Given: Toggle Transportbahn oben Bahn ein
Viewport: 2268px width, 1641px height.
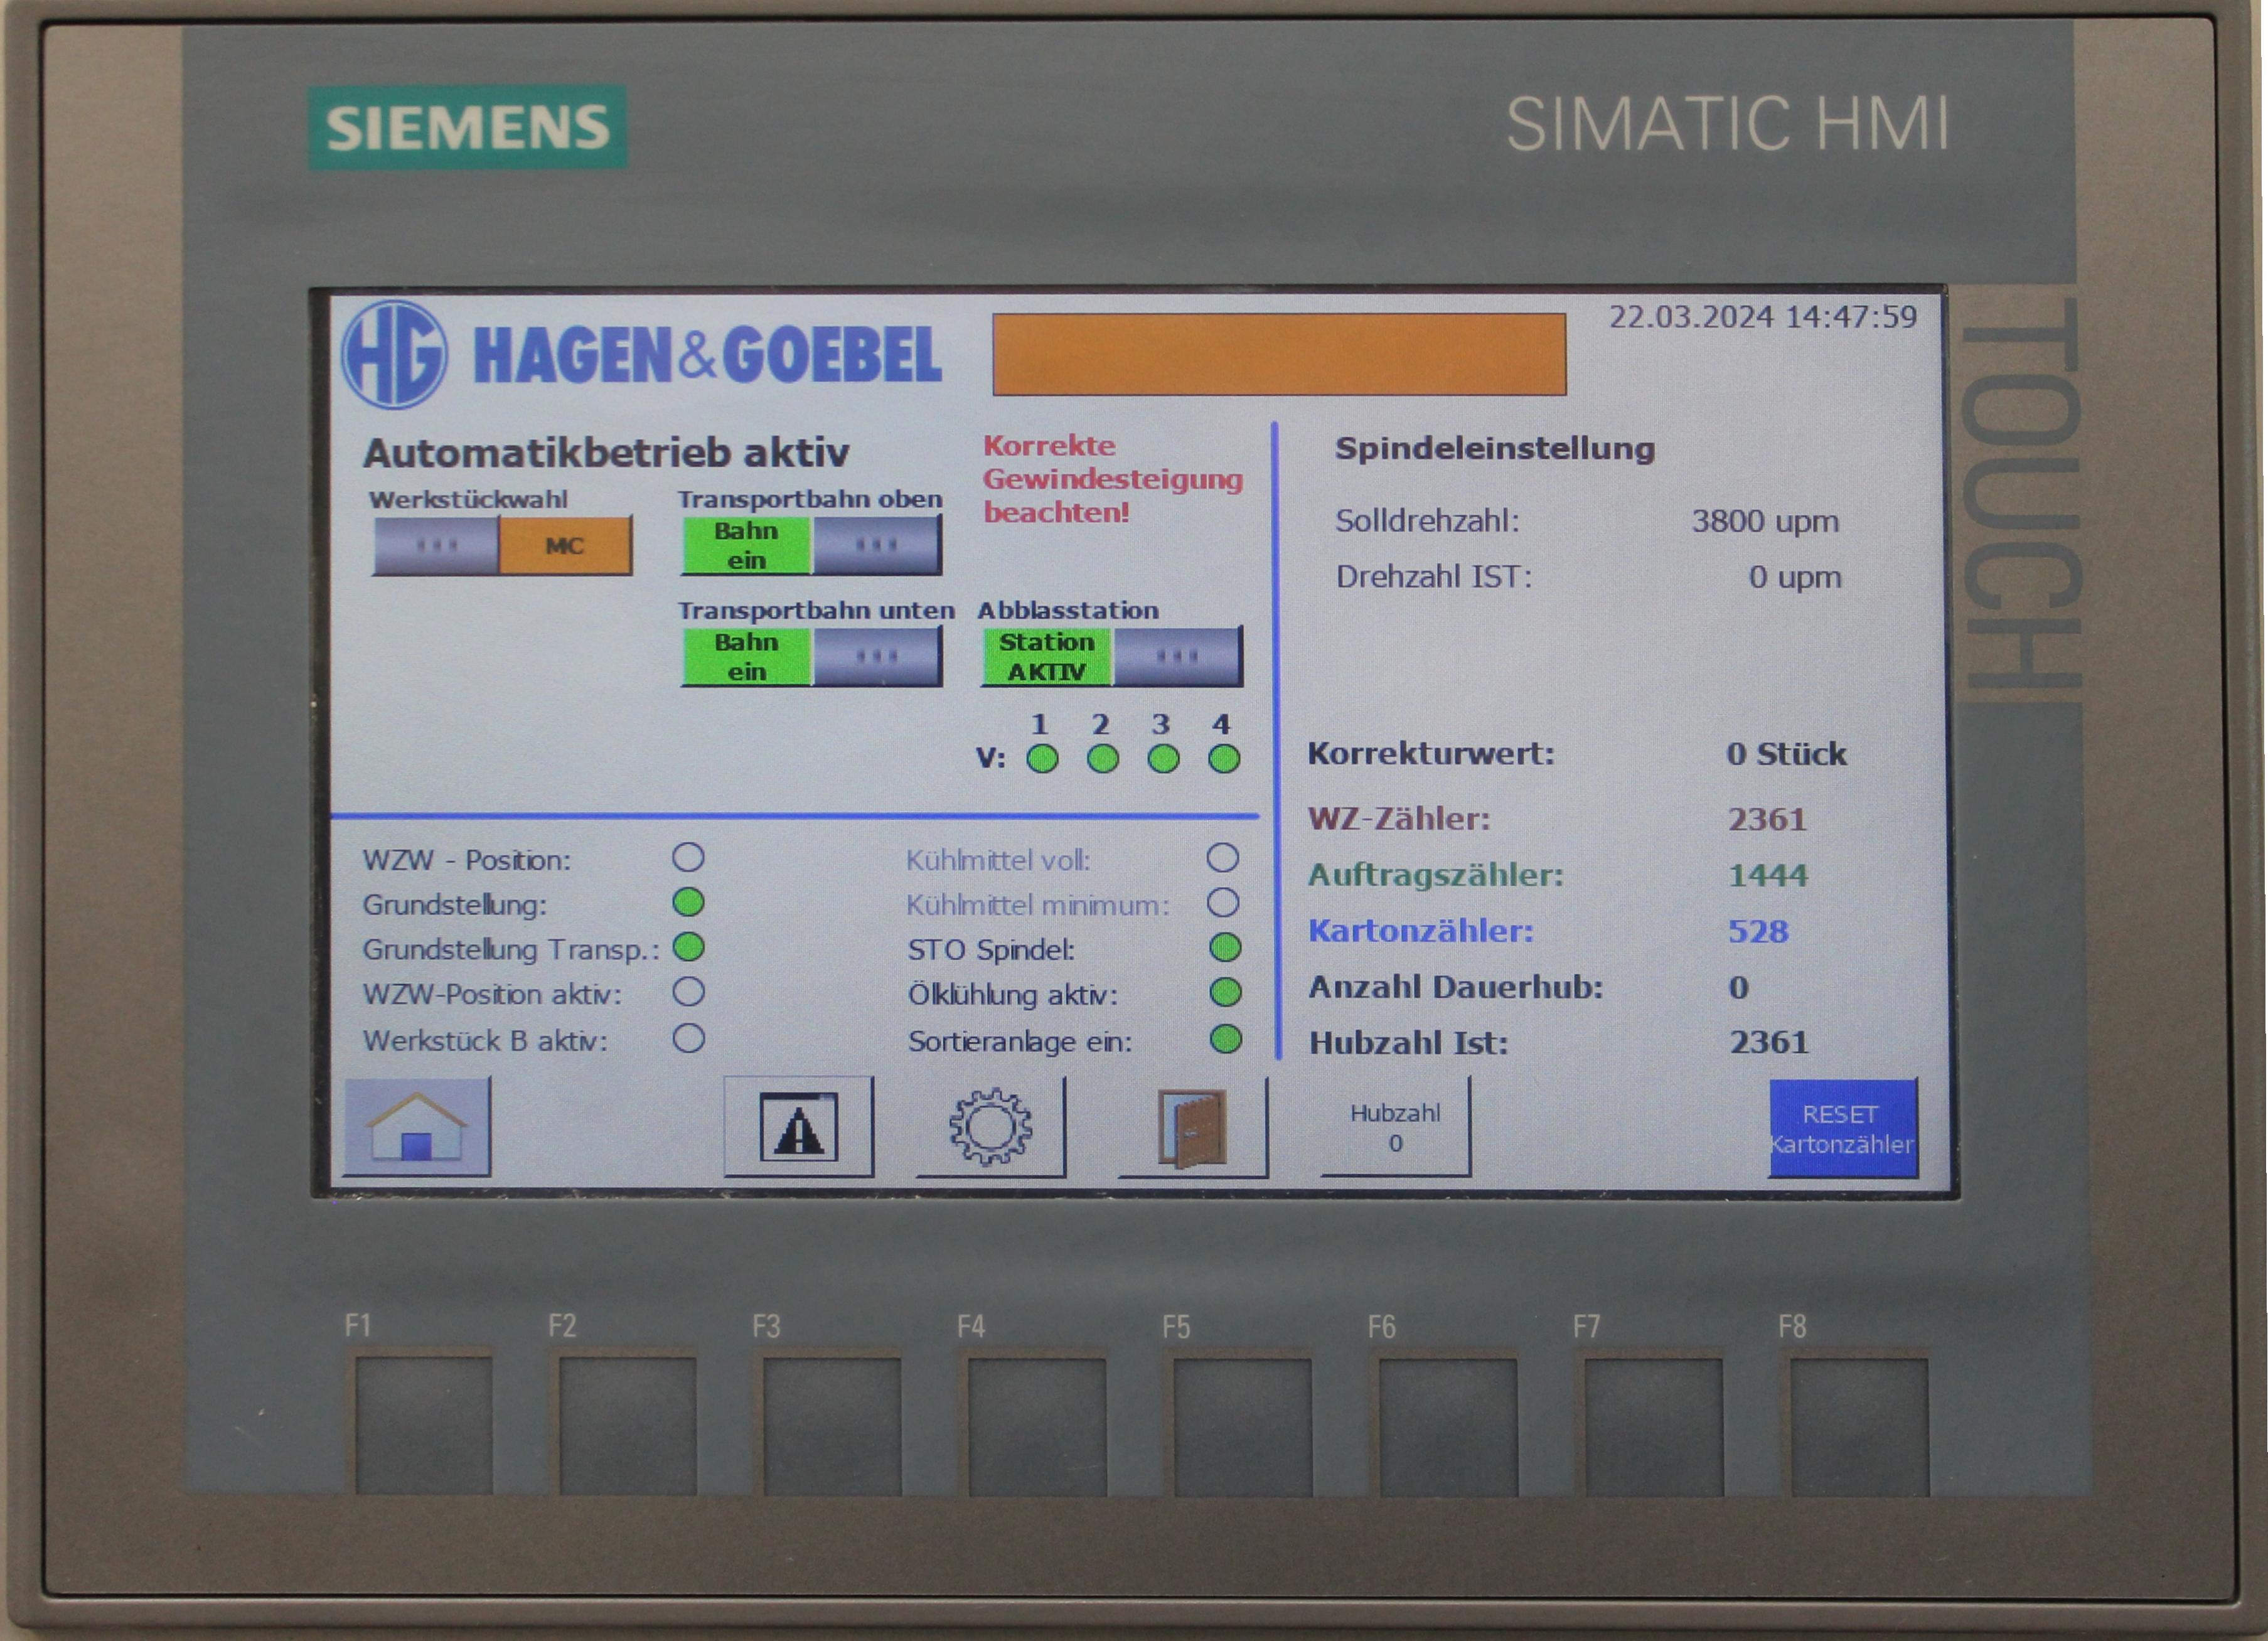Looking at the screenshot, I should click(746, 546).
